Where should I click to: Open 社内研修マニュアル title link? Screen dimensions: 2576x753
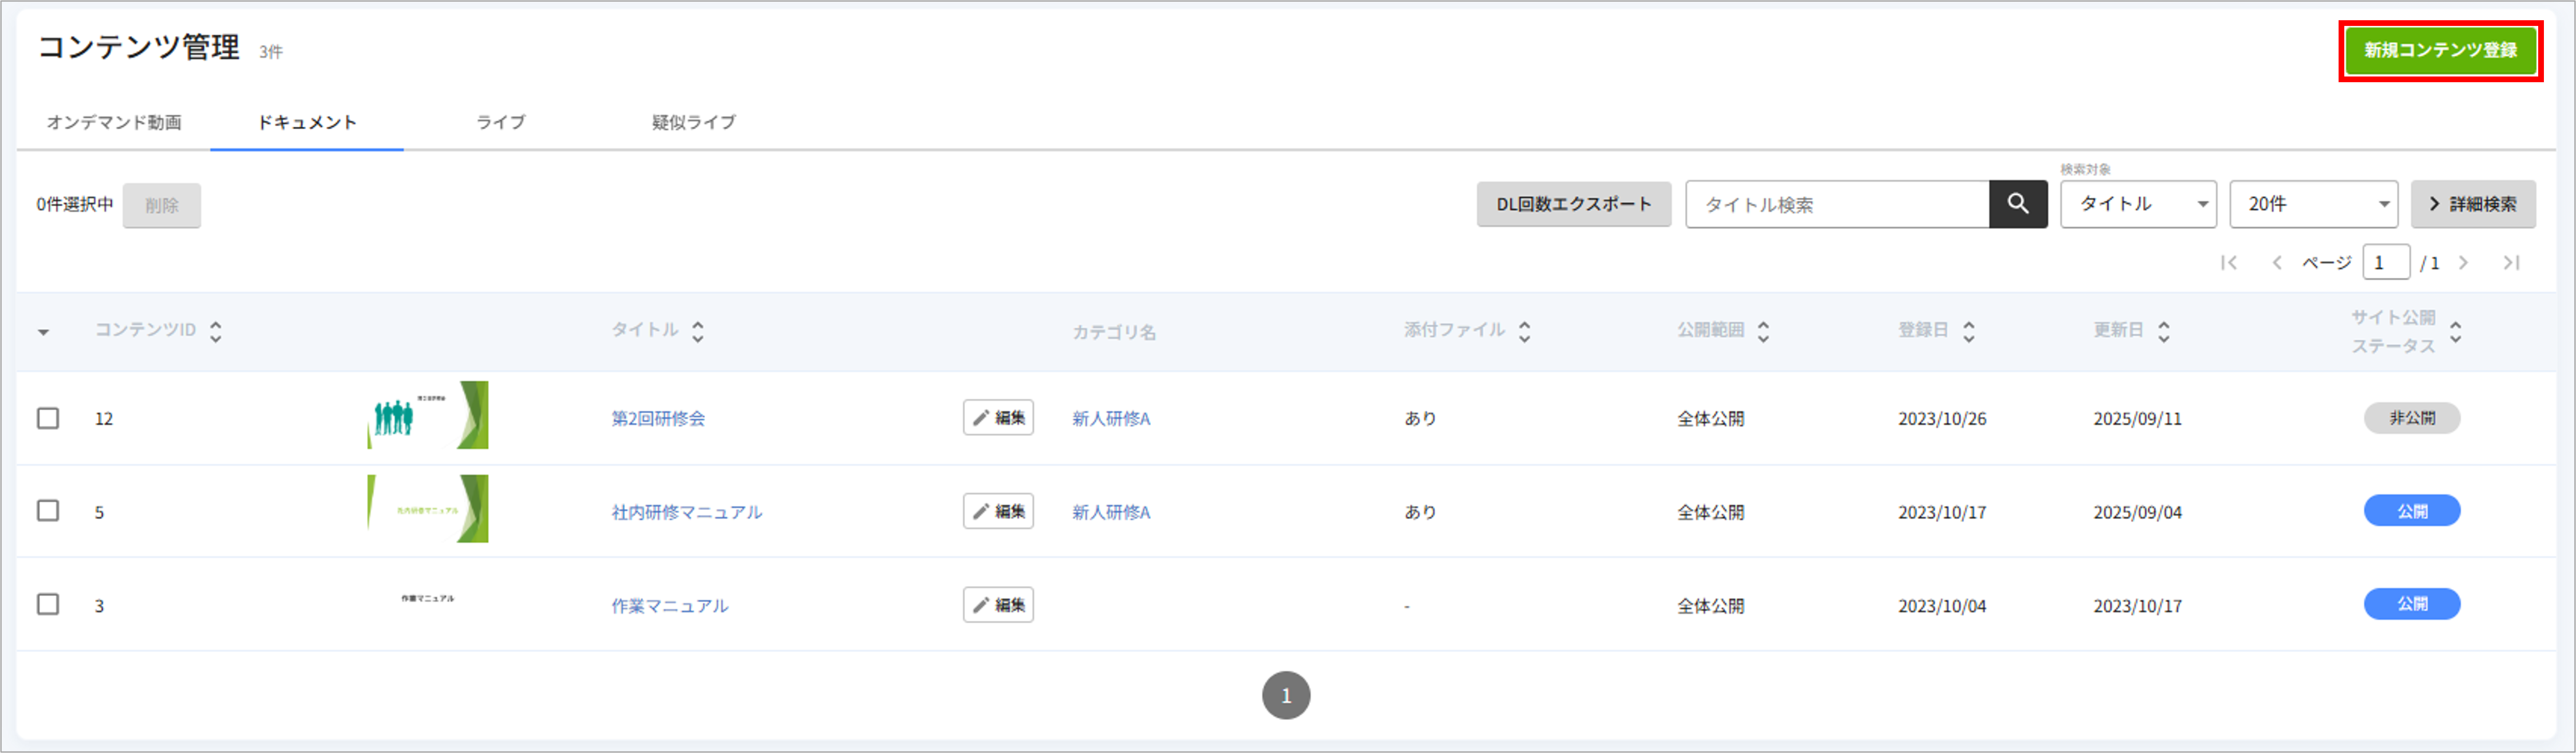click(687, 512)
